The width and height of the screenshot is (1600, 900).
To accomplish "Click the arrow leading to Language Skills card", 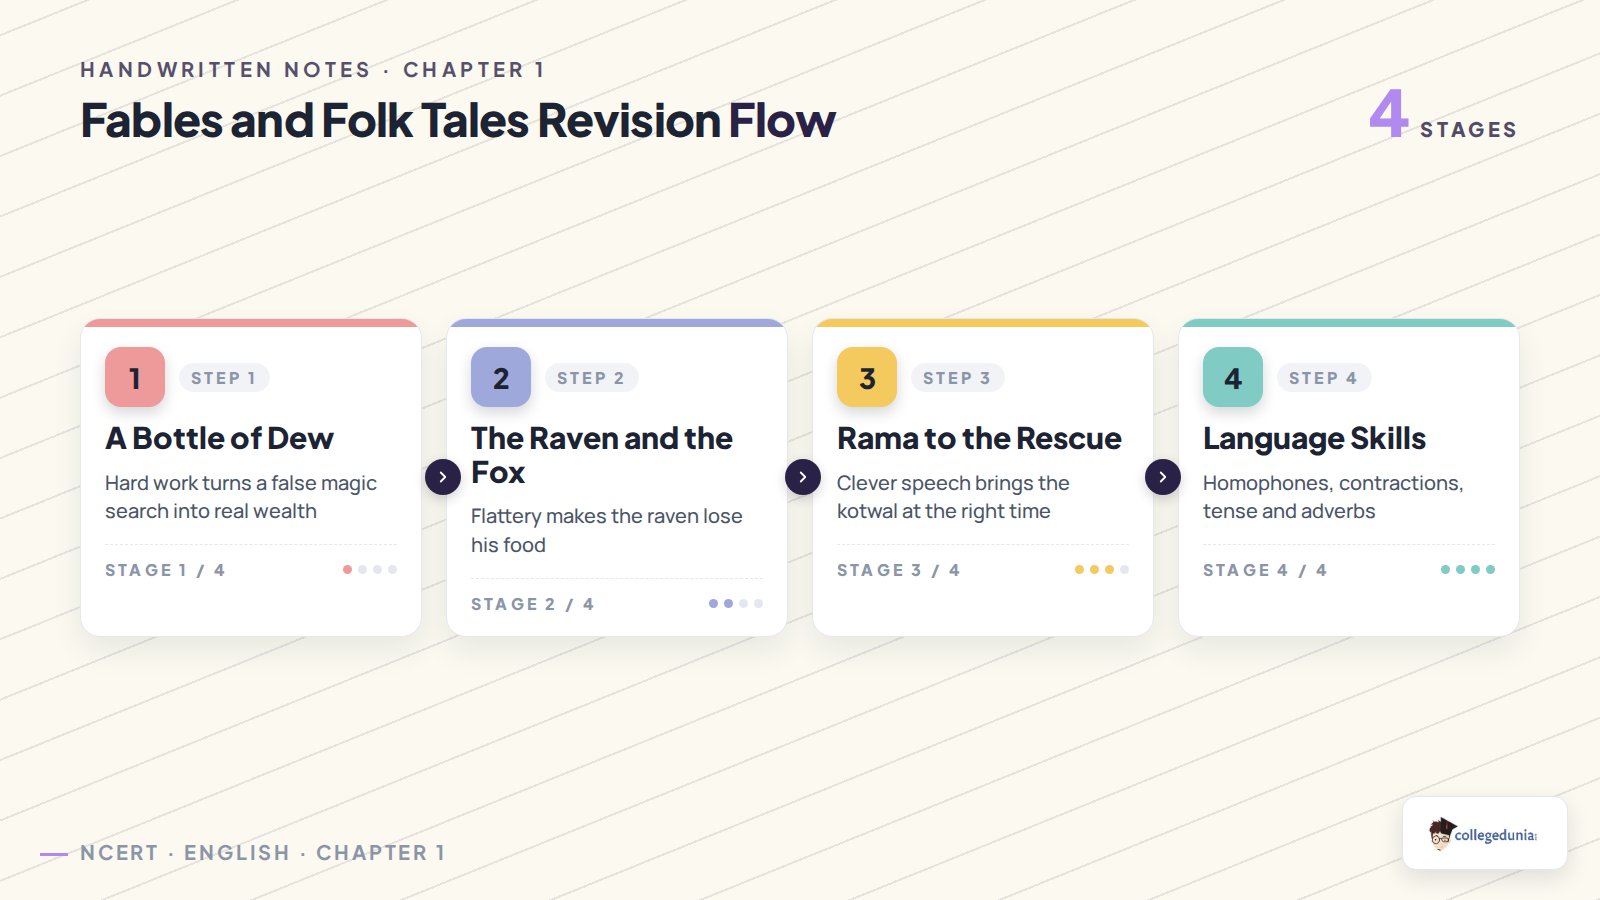I will pyautogui.click(x=1163, y=477).
